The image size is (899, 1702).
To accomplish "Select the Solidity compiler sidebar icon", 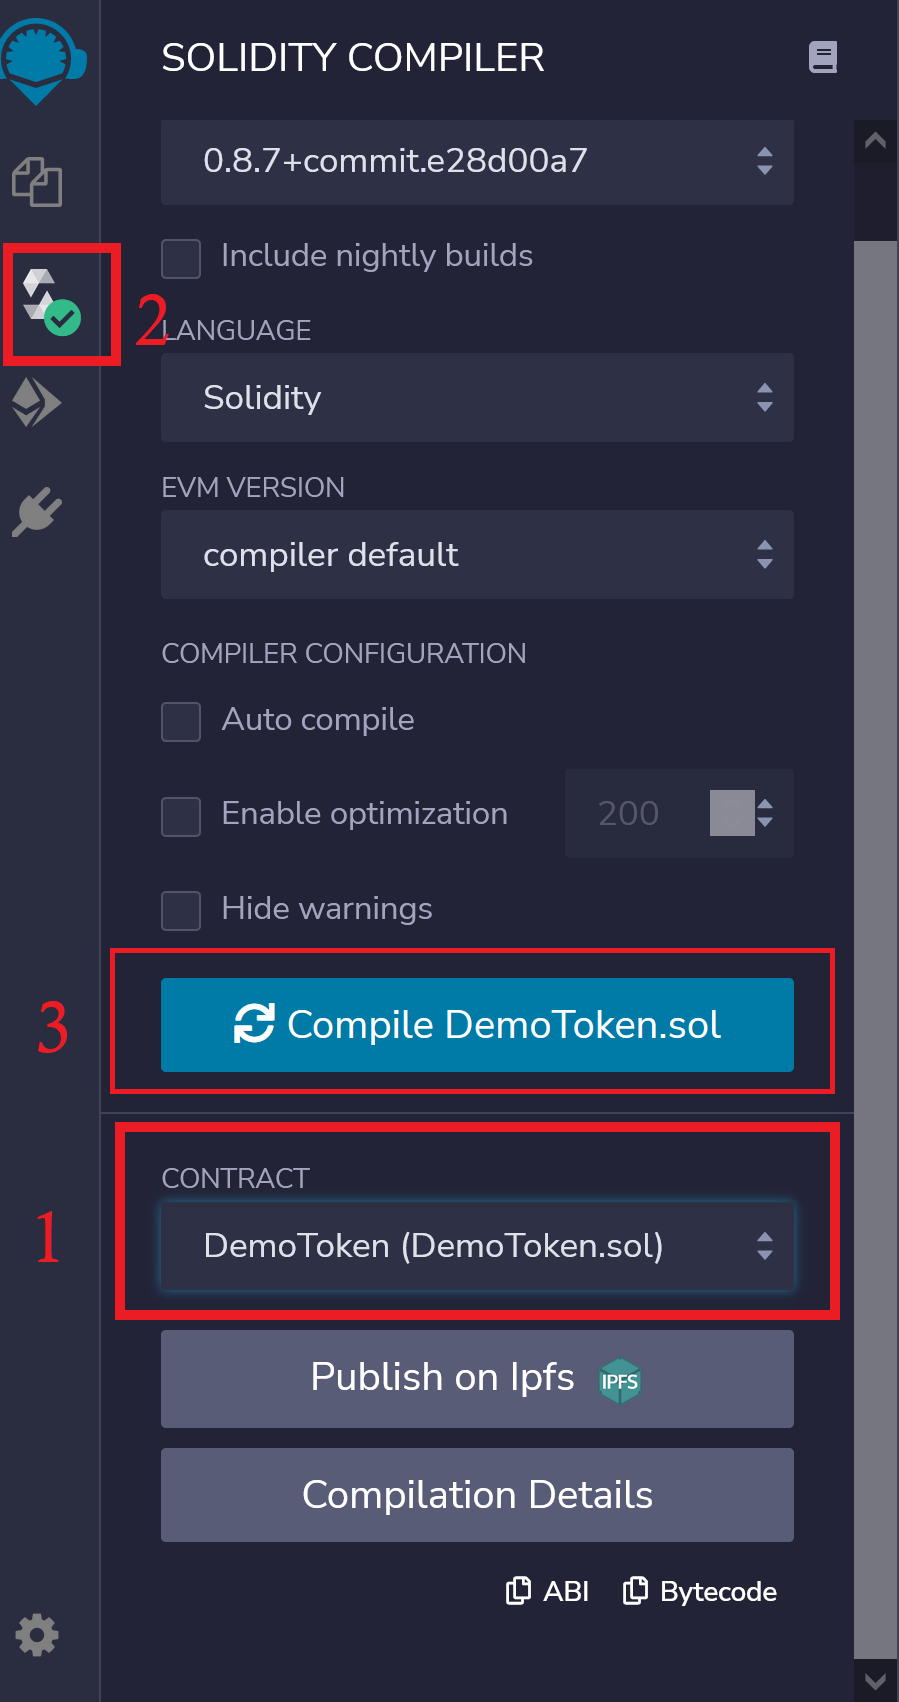I will point(52,302).
